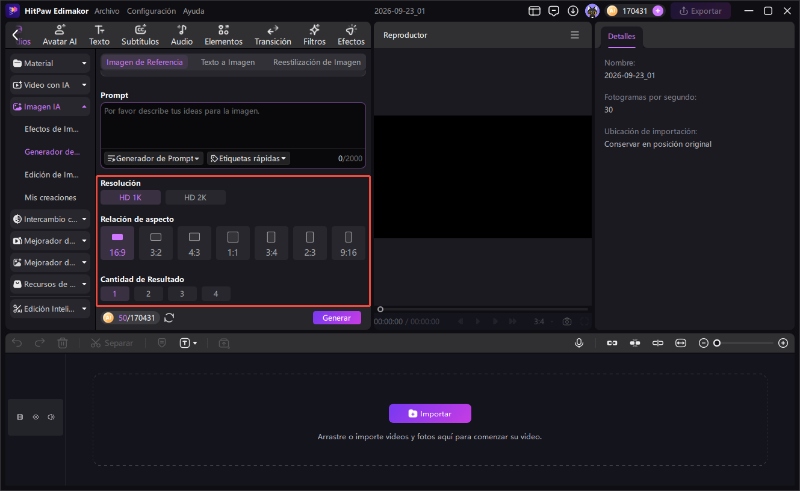Screen dimensions: 800x491
Task: Open the Detalles tab
Action: point(621,36)
